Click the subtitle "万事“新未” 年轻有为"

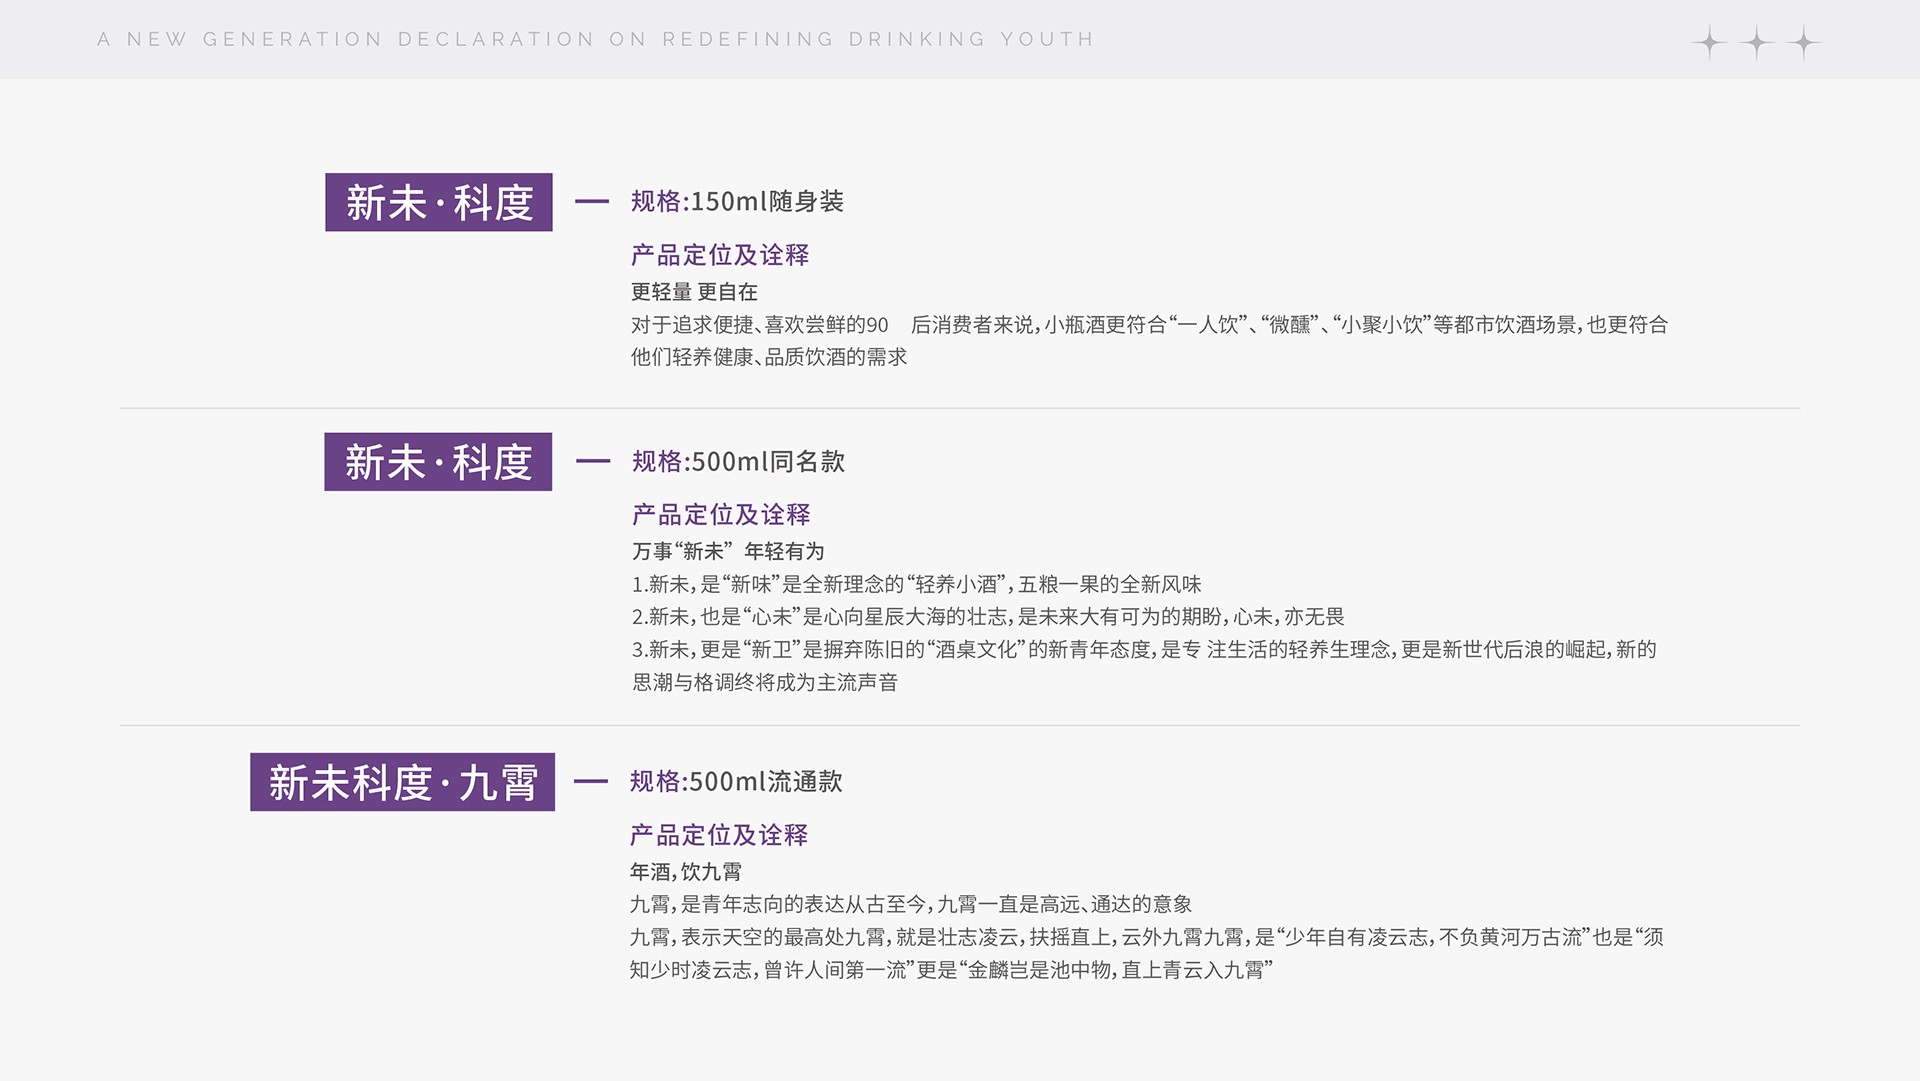tap(728, 552)
